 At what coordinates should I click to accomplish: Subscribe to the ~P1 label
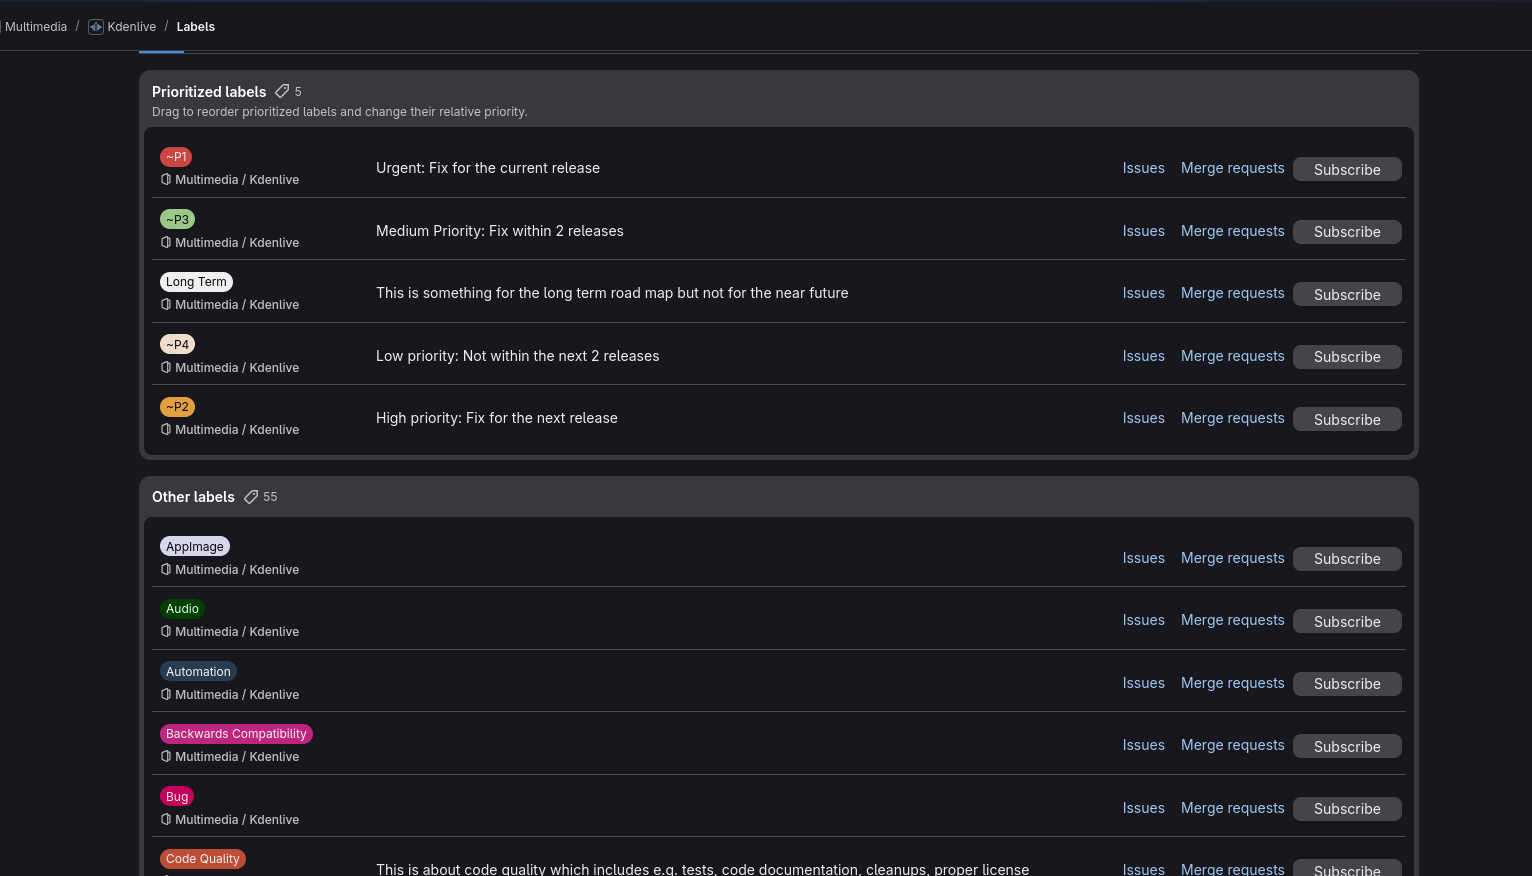coord(1346,170)
